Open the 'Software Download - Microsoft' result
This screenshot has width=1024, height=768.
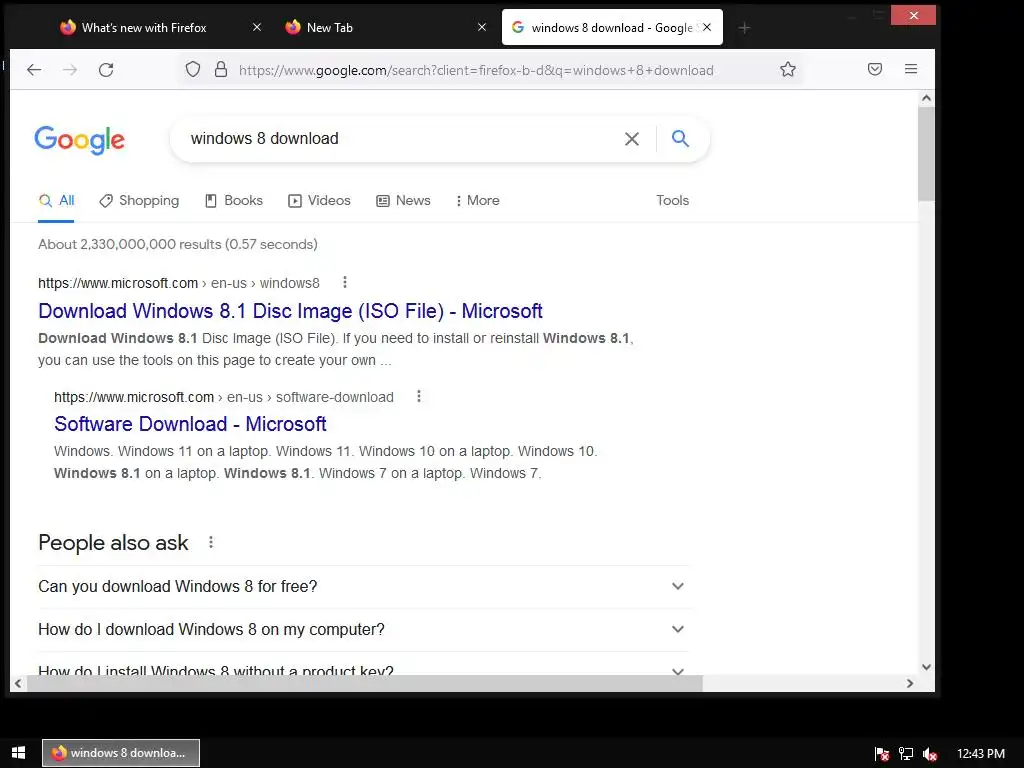pyautogui.click(x=190, y=424)
